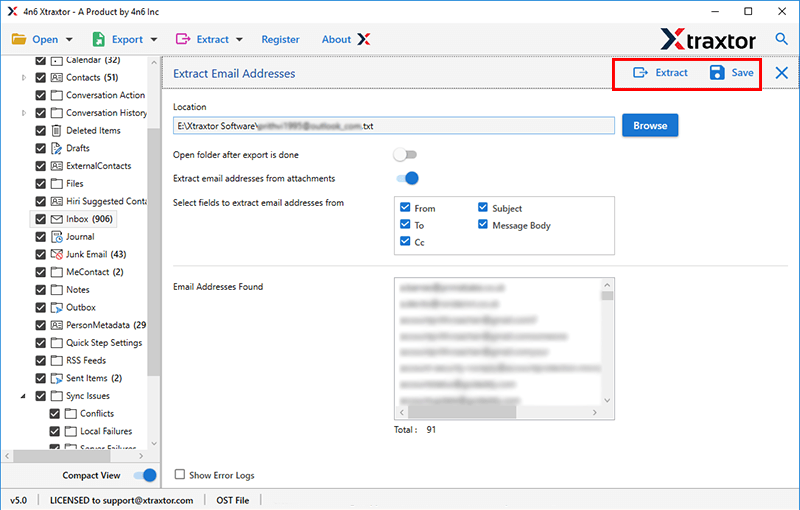Screen dimensions: 800x510
Task: Enable Show Error Logs checkbox
Action: (x=180, y=474)
